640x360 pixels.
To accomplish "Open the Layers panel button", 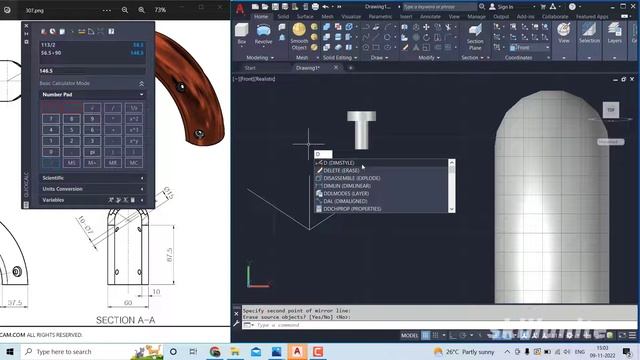I will pyautogui.click(x=614, y=33).
